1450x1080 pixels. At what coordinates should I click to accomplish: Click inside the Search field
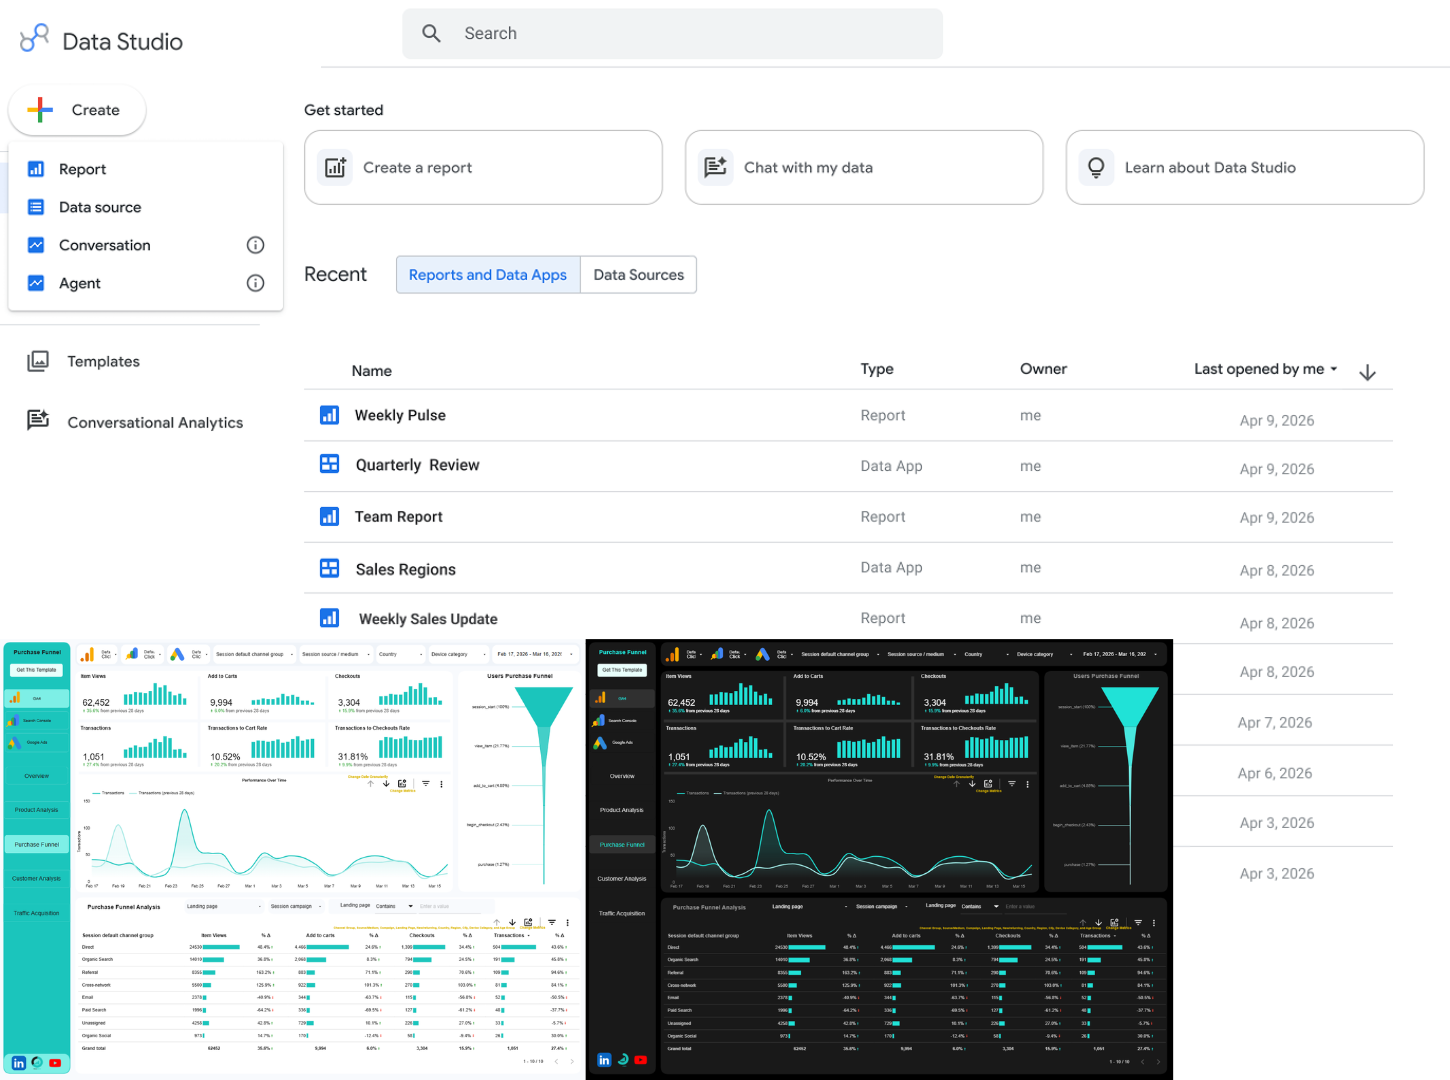tap(672, 33)
